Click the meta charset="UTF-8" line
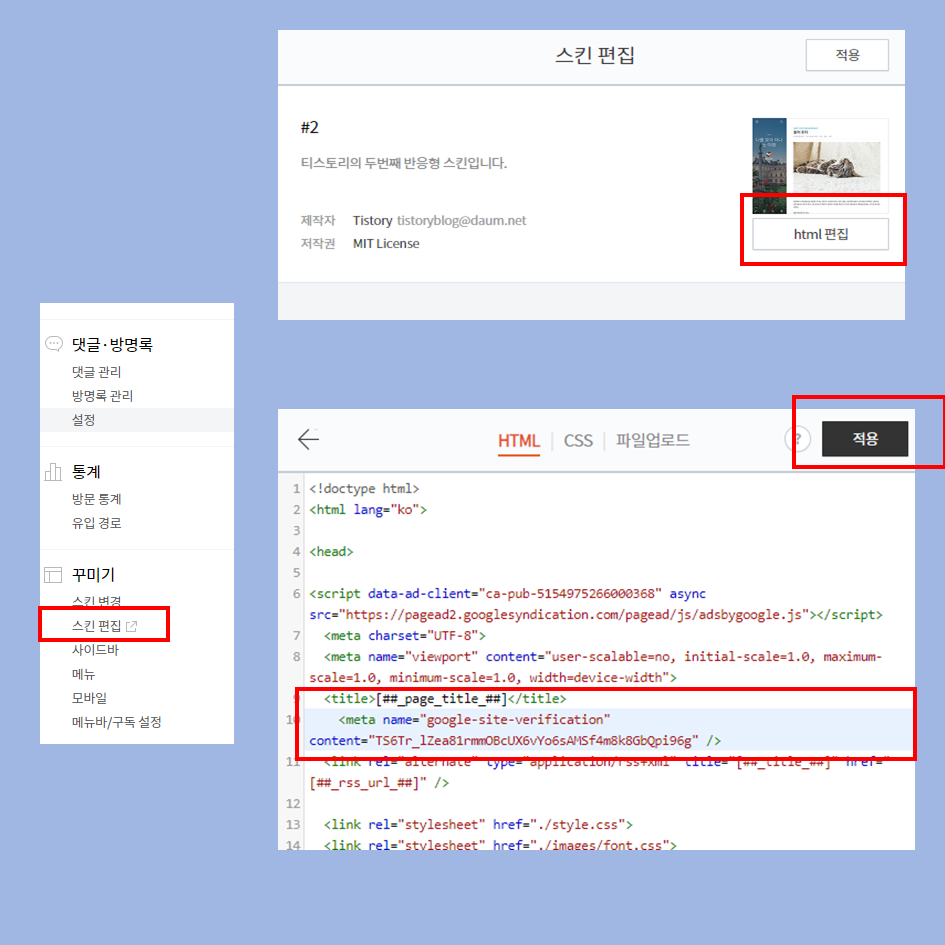This screenshot has height=945, width=945. click(404, 636)
